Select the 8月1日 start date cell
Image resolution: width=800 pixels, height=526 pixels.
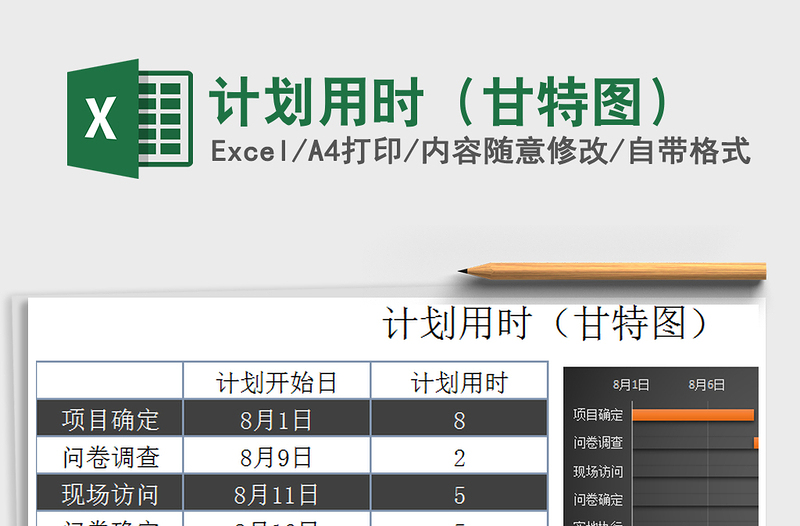click(x=277, y=418)
